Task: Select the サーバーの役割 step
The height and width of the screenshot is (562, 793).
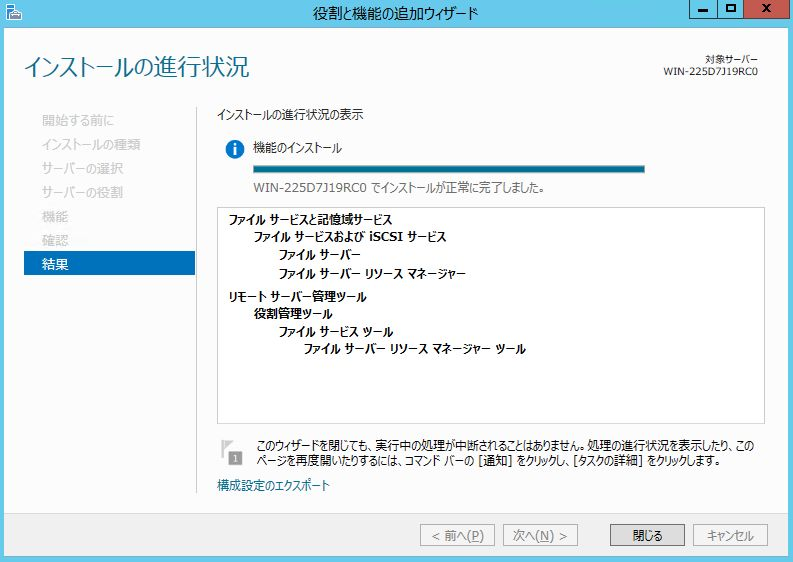Action: 83,192
